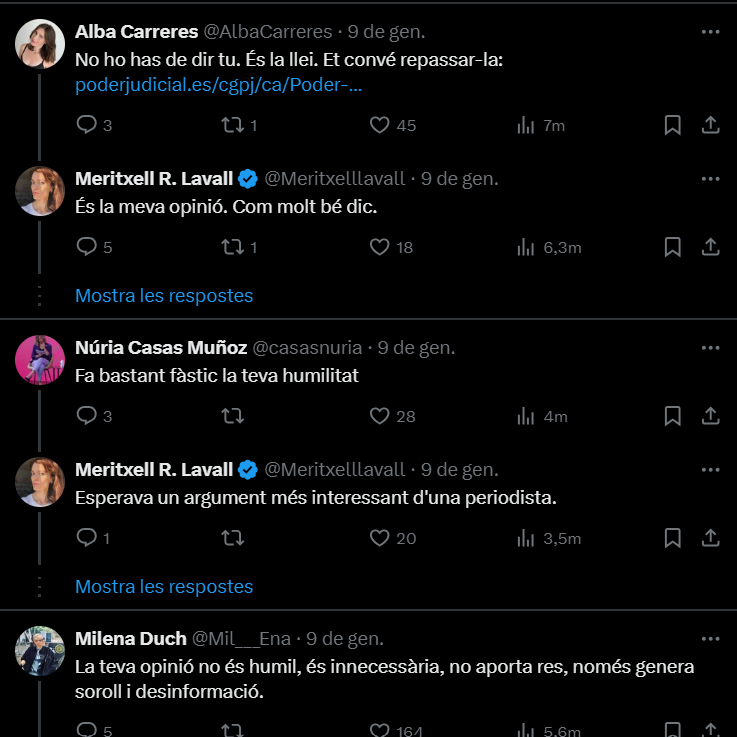Open @casasnuria profile handle

[307, 348]
